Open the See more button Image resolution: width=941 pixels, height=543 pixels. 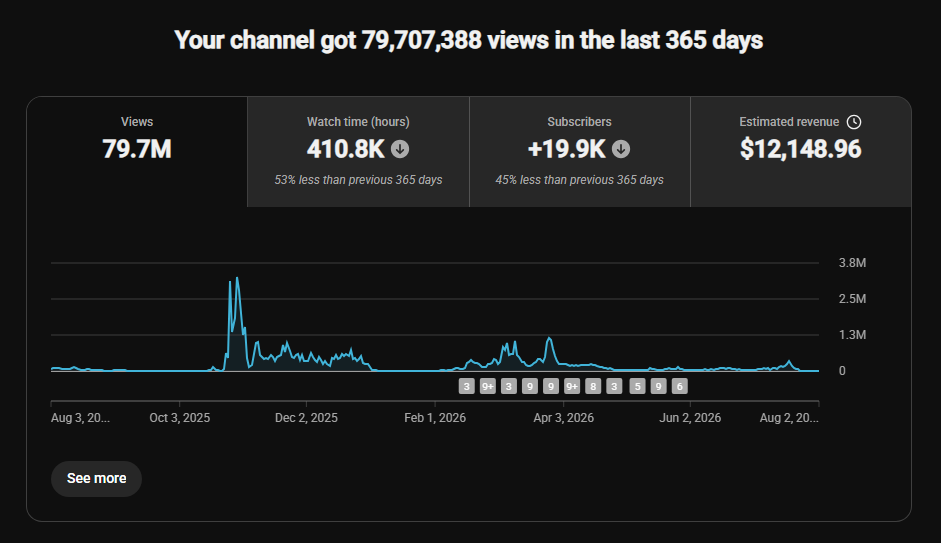[x=96, y=478]
